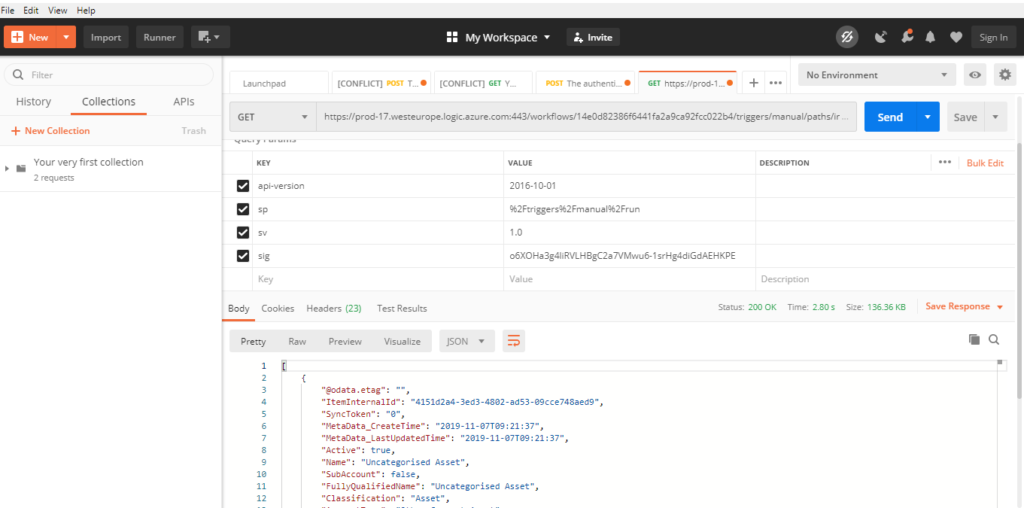The image size is (1024, 508).
Task: Open response Body tab
Action: point(239,308)
